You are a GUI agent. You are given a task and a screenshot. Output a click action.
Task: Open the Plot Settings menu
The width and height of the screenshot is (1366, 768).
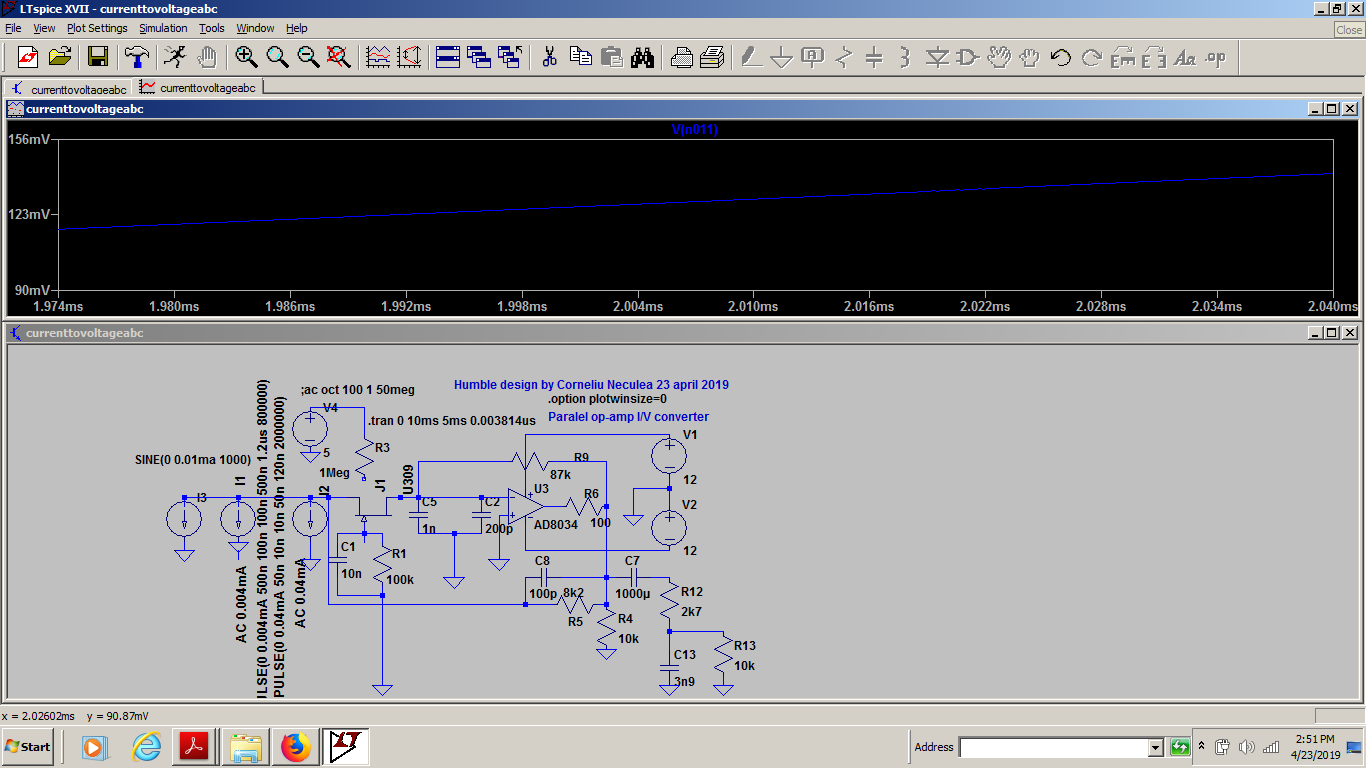[x=97, y=28]
